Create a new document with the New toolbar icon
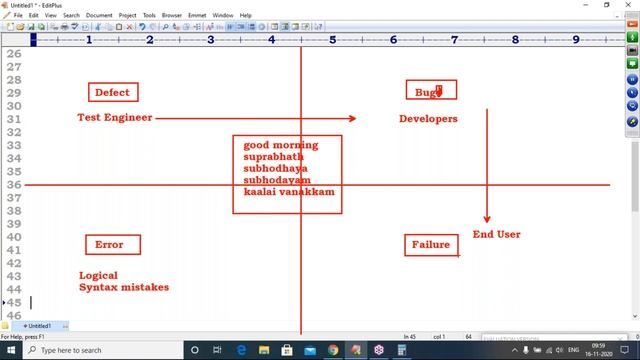Screen dimensions: 640x360 [10, 27]
